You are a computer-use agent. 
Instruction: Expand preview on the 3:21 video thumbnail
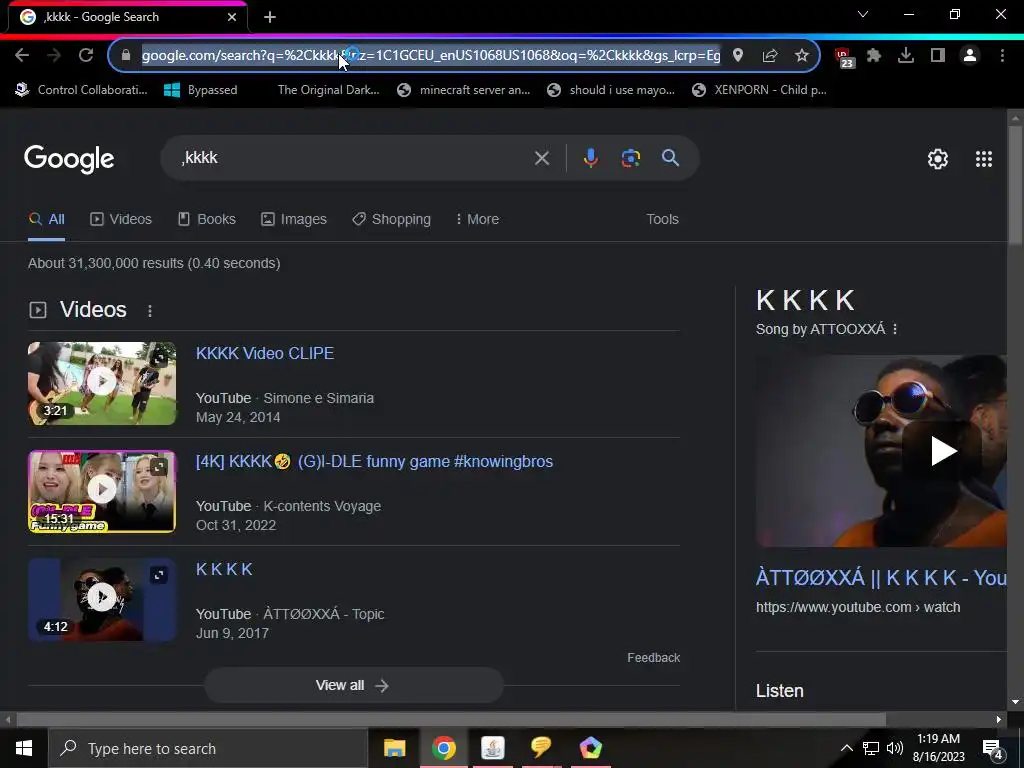point(159,359)
